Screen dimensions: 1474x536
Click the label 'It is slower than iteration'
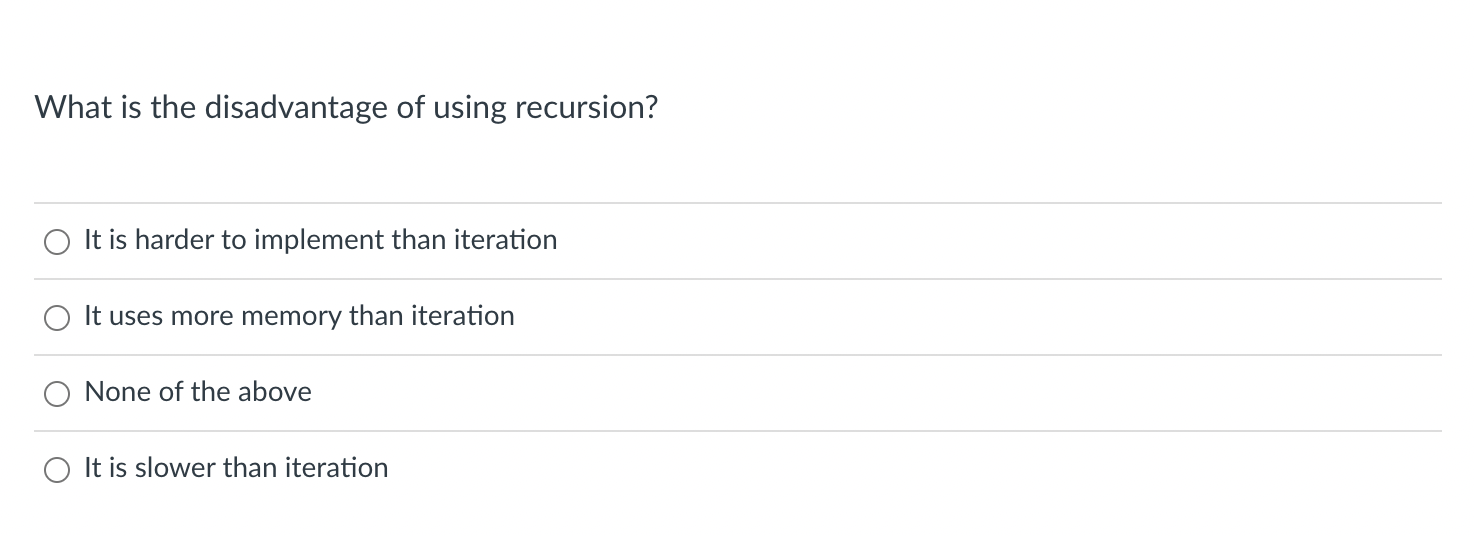point(236,468)
